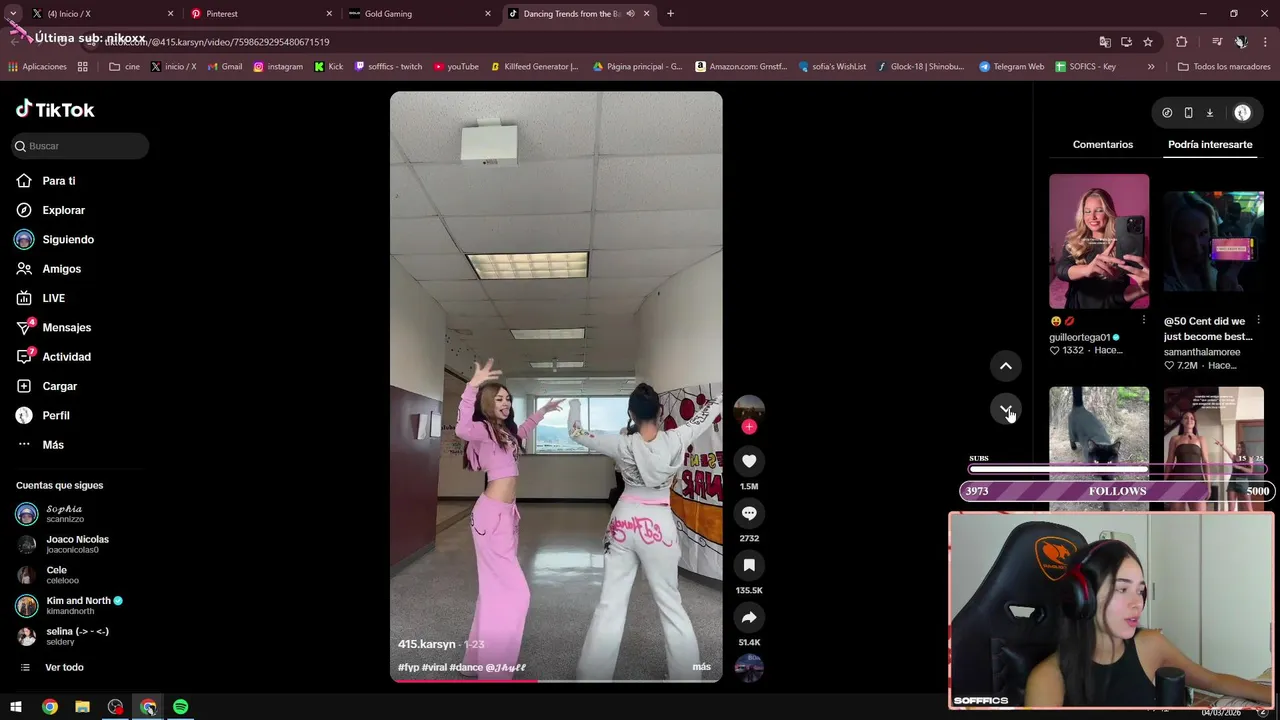1280x720 pixels.
Task: Go to previous video with up arrow
Action: [x=1006, y=366]
